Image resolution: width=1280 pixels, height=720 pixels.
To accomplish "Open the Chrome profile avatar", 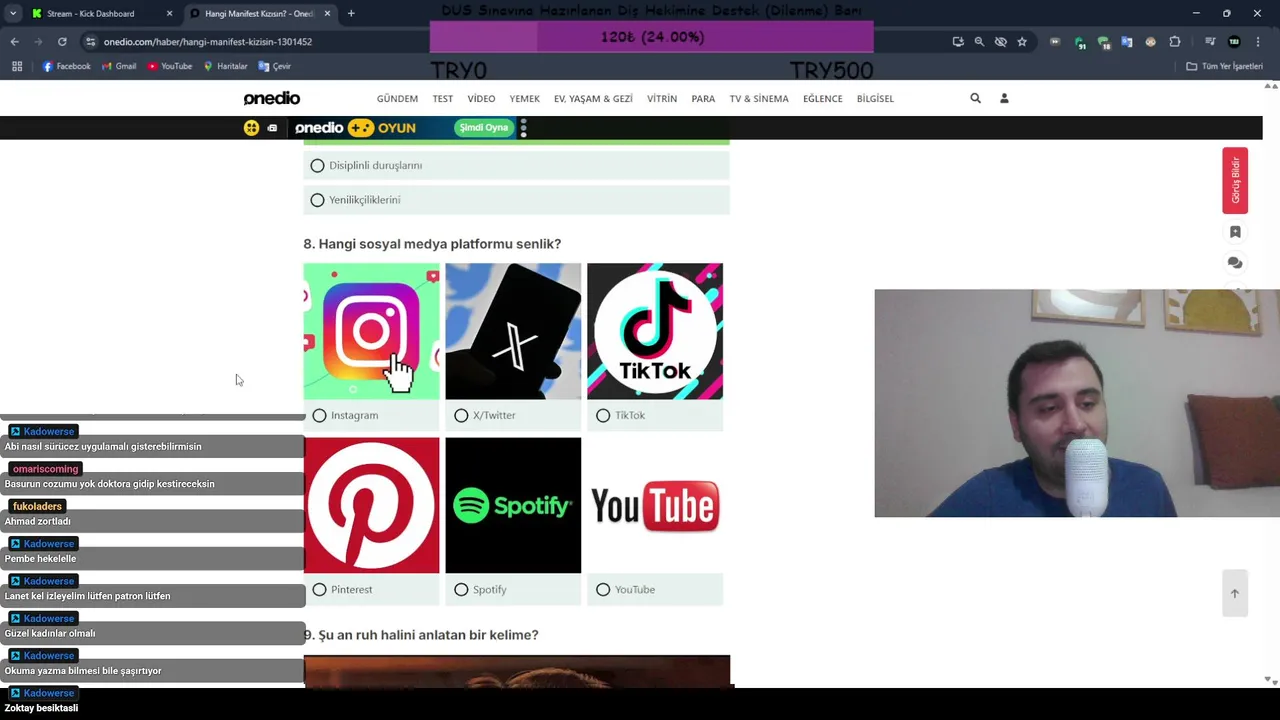I will (1234, 42).
